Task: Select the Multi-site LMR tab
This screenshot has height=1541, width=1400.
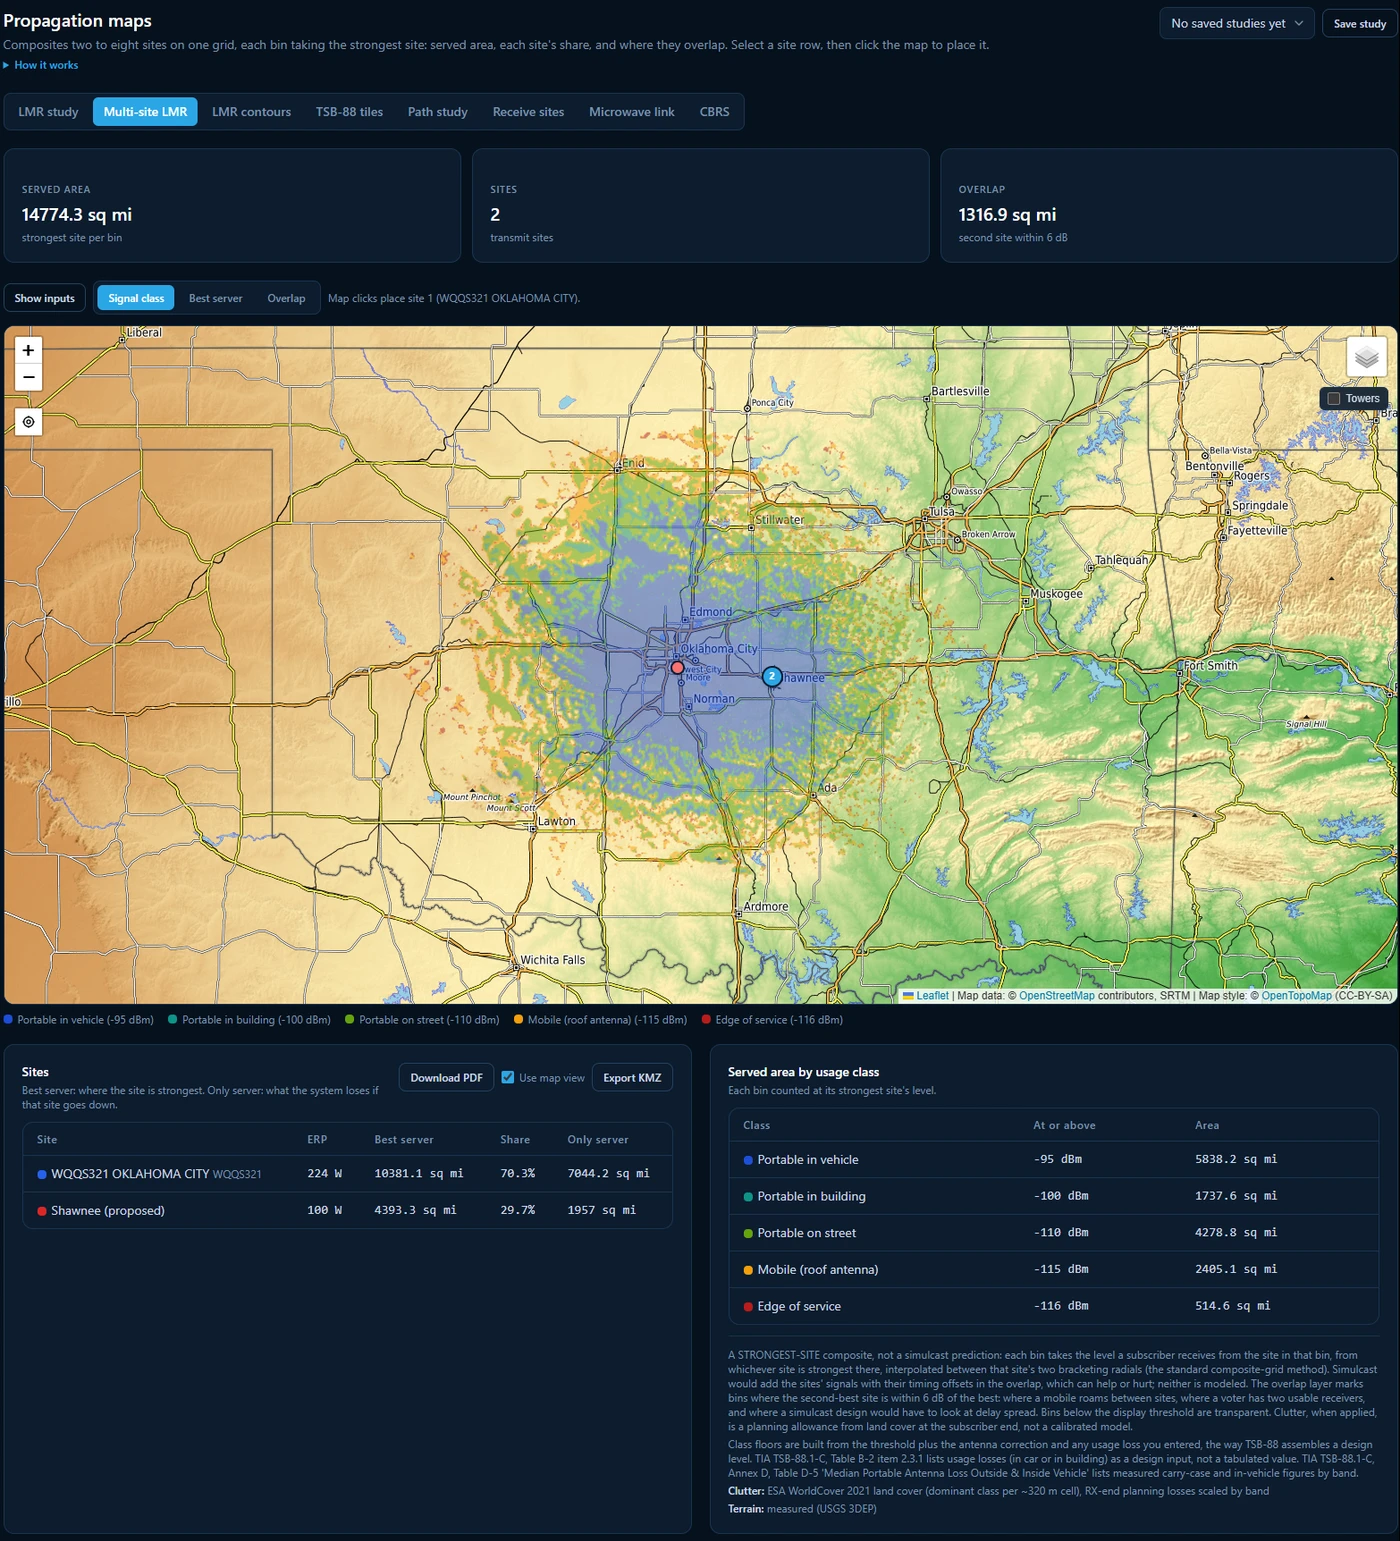Action: pos(145,112)
